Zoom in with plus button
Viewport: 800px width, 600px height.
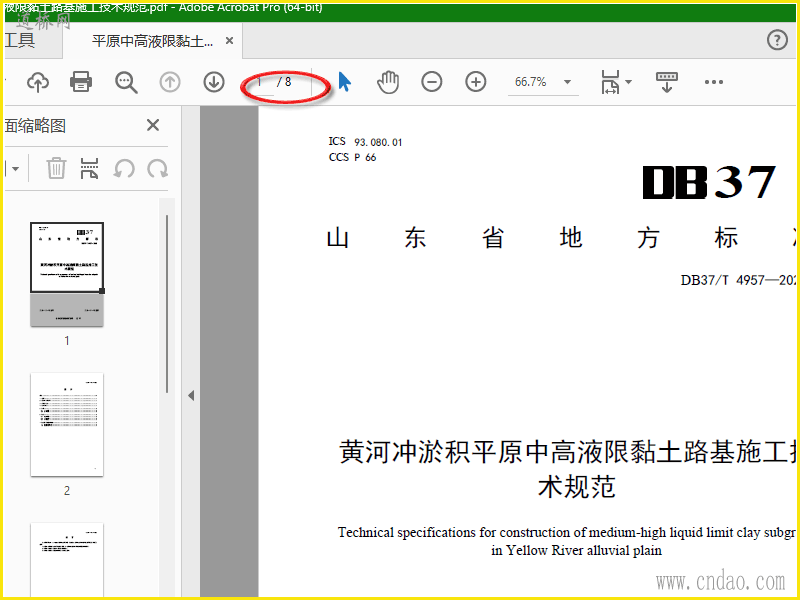tap(476, 82)
